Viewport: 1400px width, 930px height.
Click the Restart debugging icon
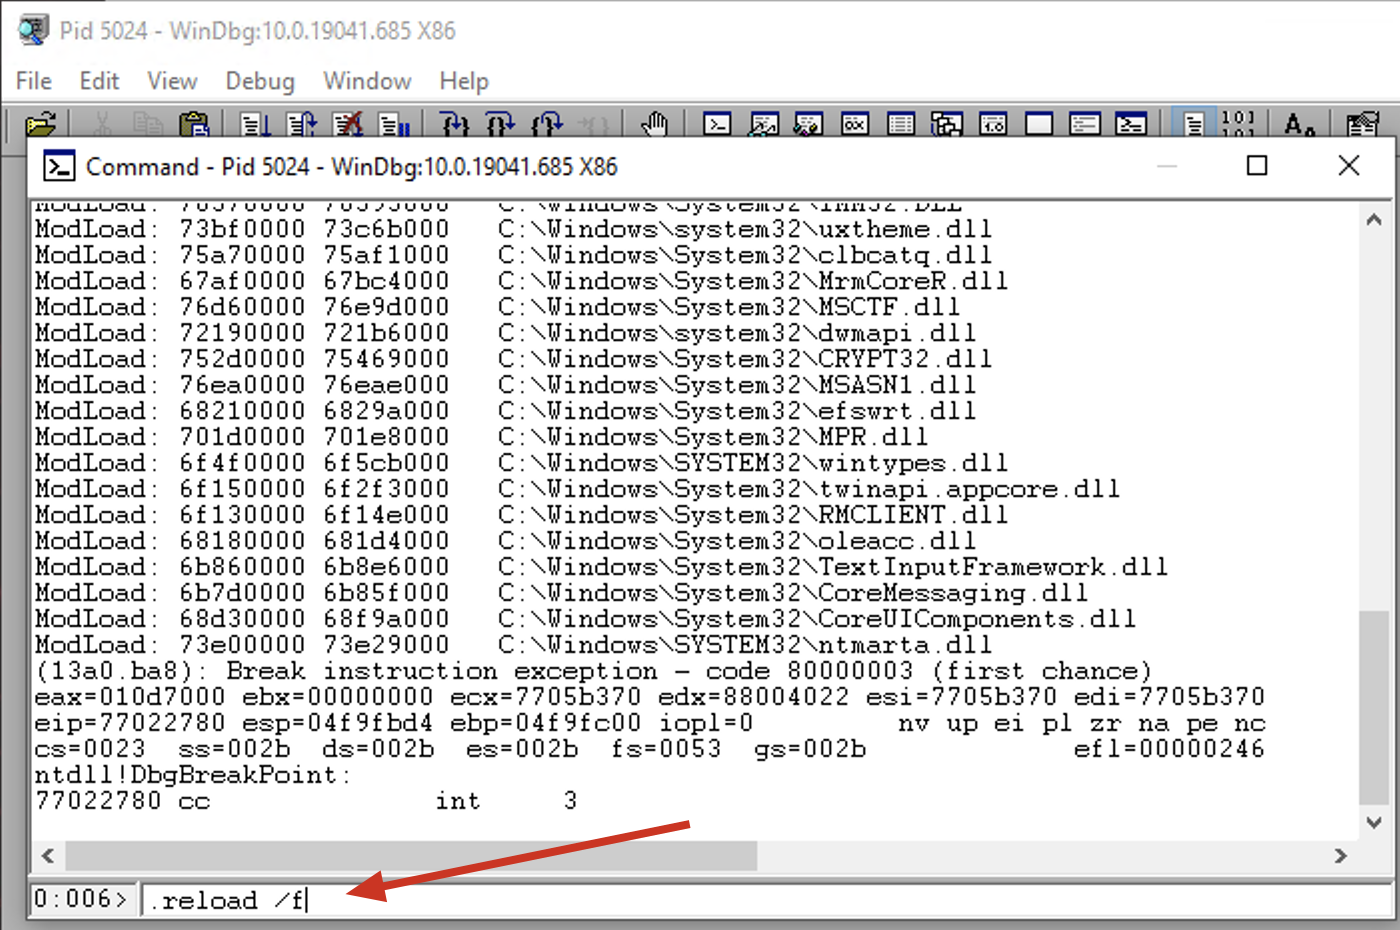pyautogui.click(x=301, y=125)
